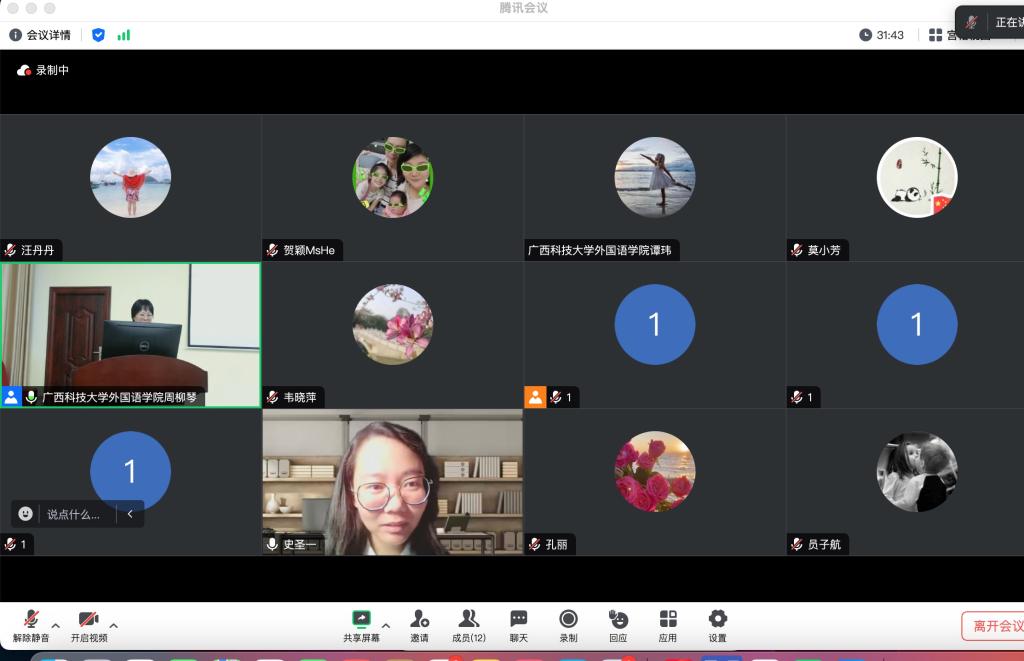Click the blue security shield icon
The width and height of the screenshot is (1024, 661).
[98, 35]
